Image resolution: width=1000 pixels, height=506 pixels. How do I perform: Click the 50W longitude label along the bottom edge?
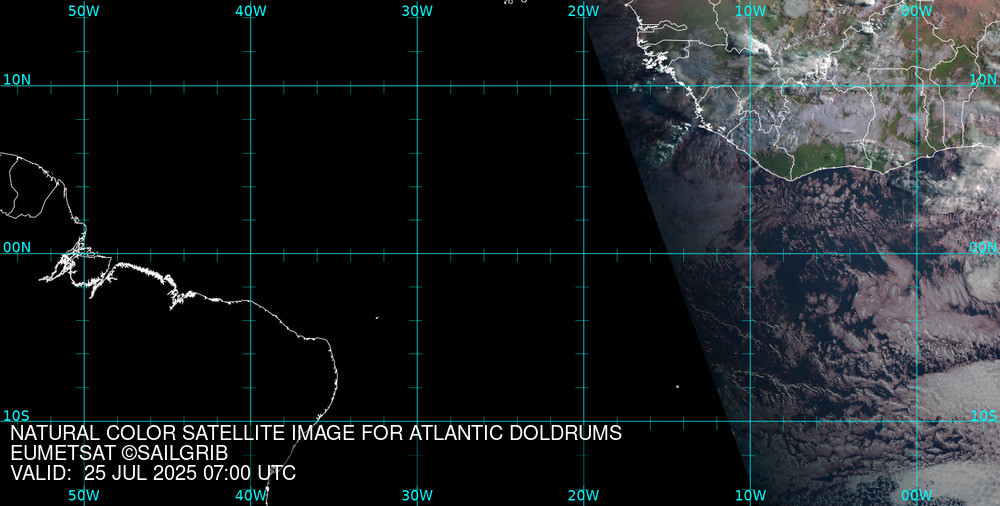(84, 496)
